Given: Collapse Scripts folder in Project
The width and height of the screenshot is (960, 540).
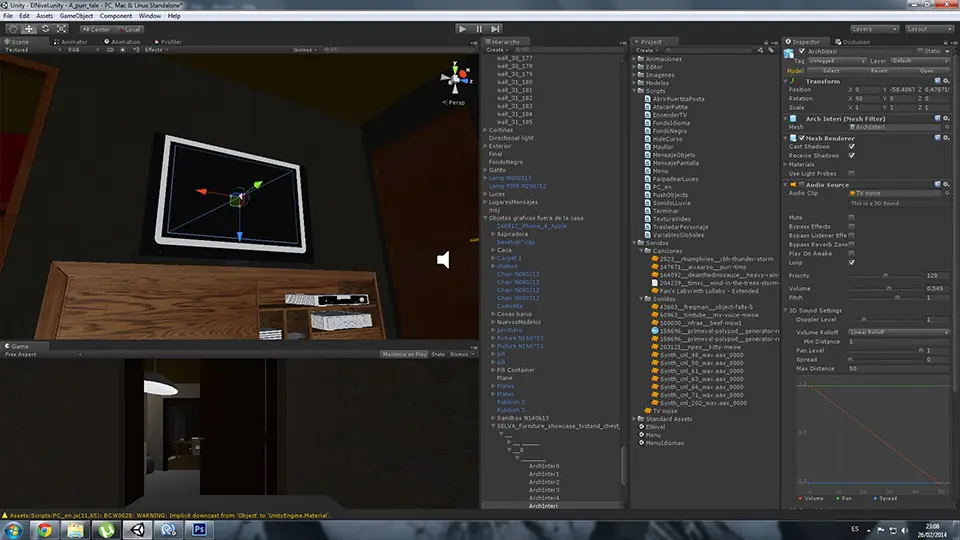Looking at the screenshot, I should pyautogui.click(x=634, y=91).
